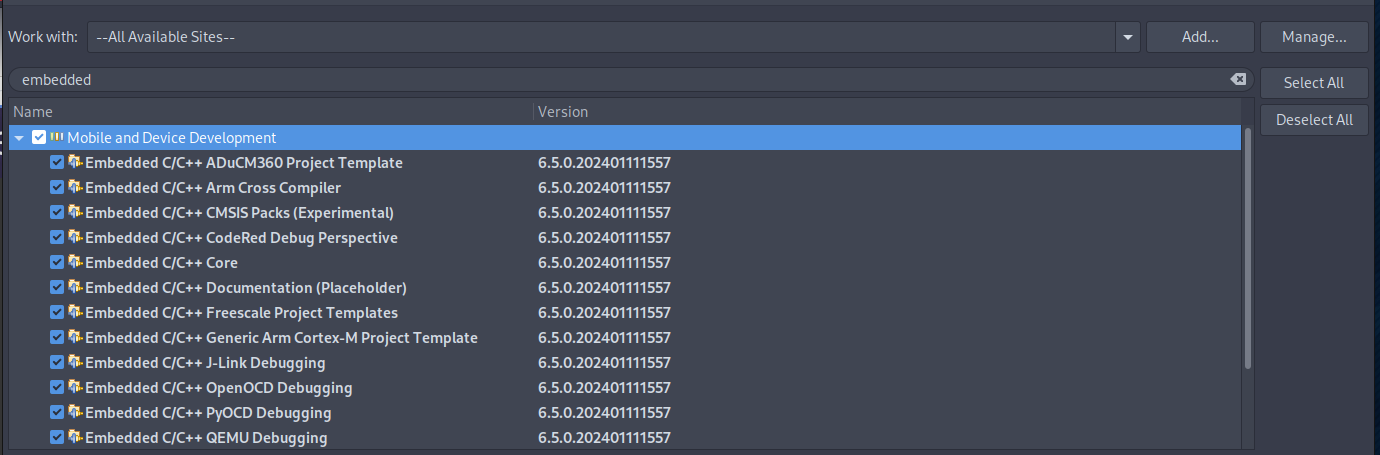Click the Mobile and Device Development category icon
Image resolution: width=1380 pixels, height=455 pixels.
pos(57,138)
